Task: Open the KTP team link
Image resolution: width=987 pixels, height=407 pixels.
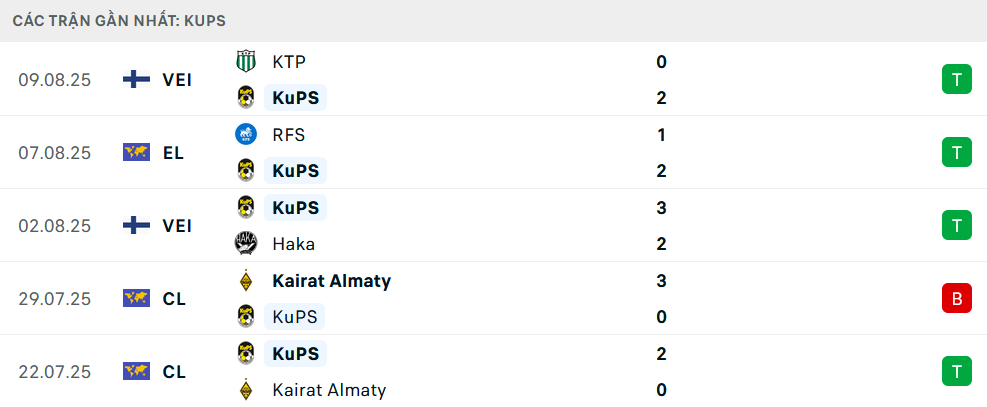Action: pos(289,62)
